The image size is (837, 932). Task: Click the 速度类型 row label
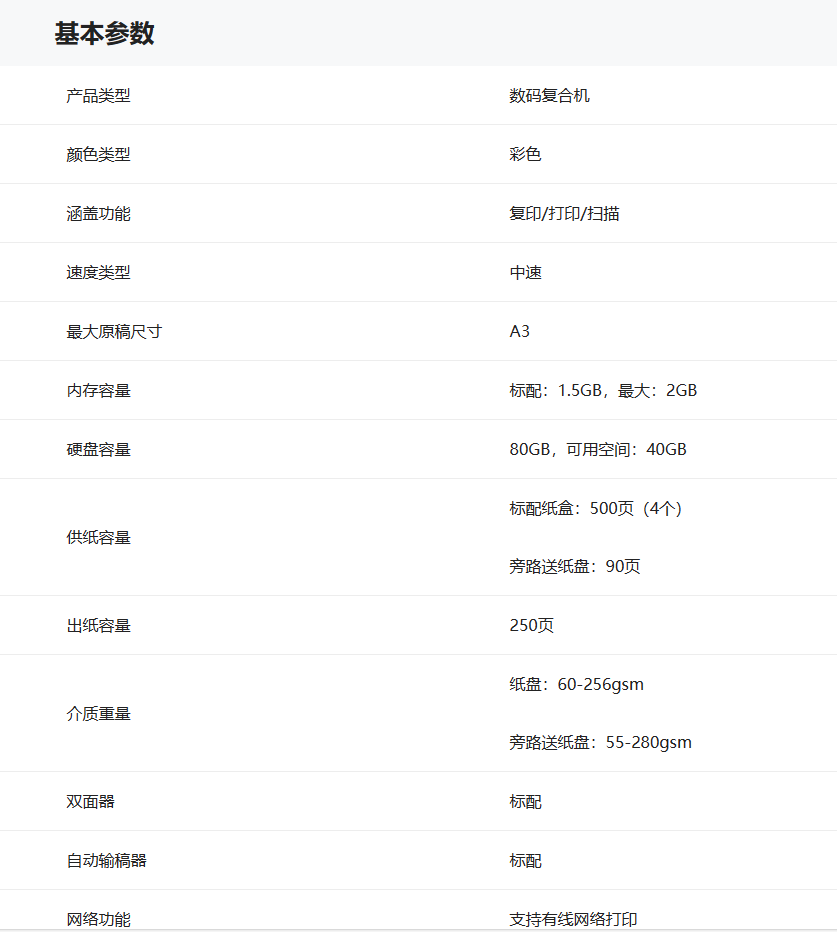click(x=98, y=273)
